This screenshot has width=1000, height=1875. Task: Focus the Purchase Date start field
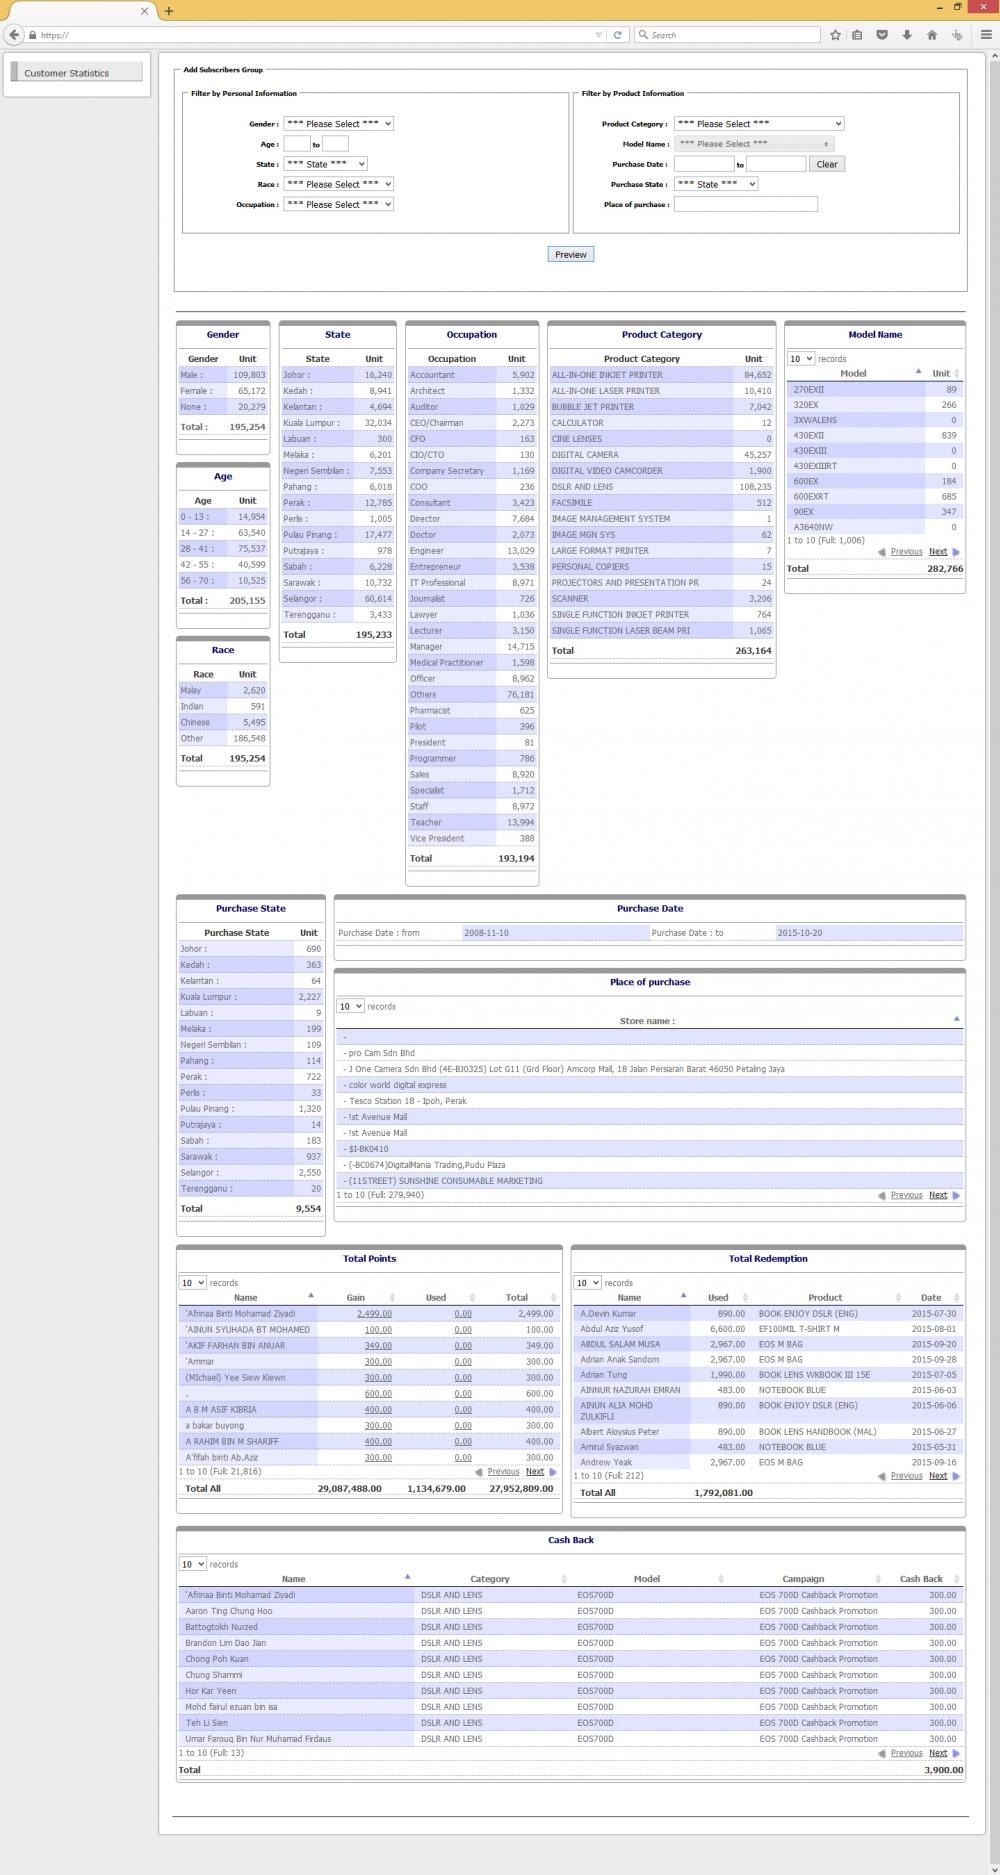point(704,164)
